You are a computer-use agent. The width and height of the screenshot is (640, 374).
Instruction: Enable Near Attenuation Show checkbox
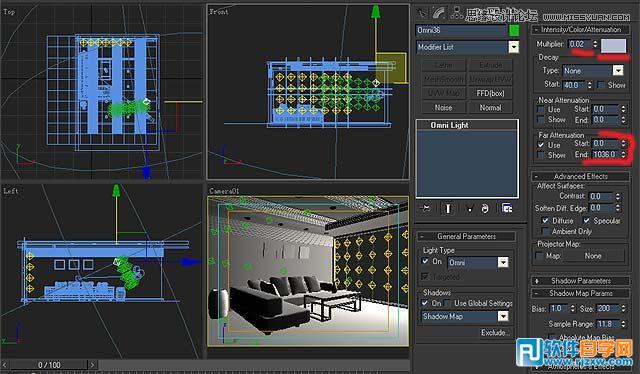[x=541, y=120]
